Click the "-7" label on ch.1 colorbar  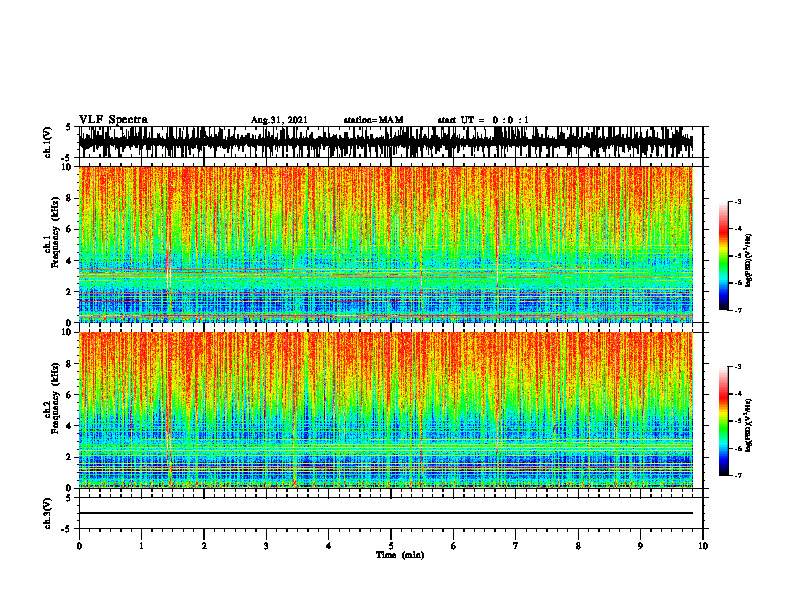(x=738, y=311)
